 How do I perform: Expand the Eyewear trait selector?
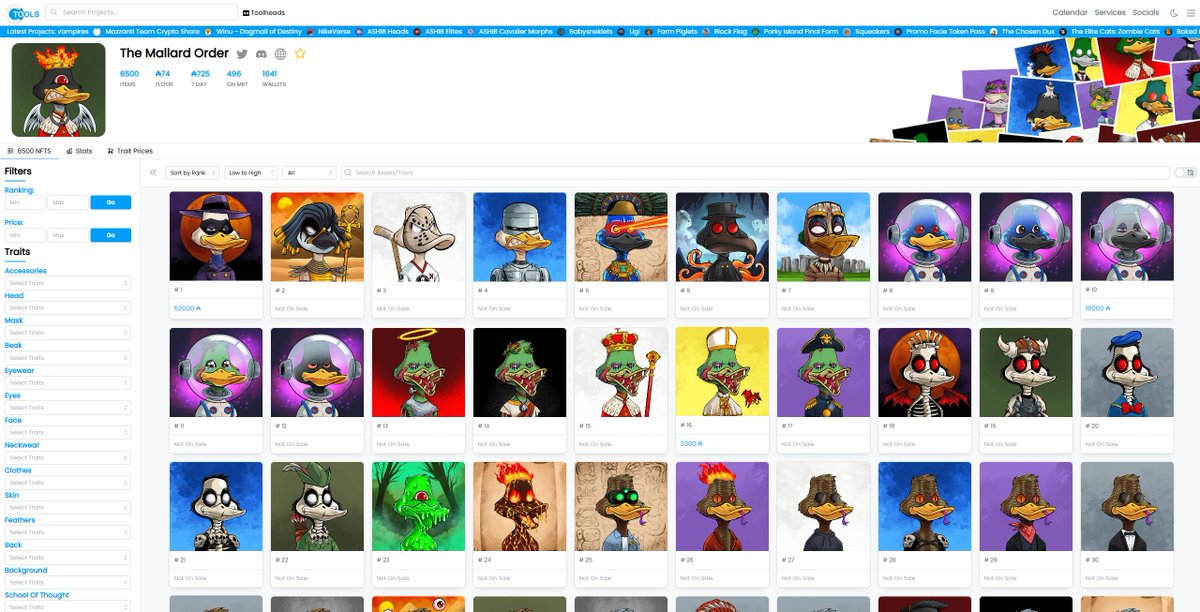pos(68,383)
